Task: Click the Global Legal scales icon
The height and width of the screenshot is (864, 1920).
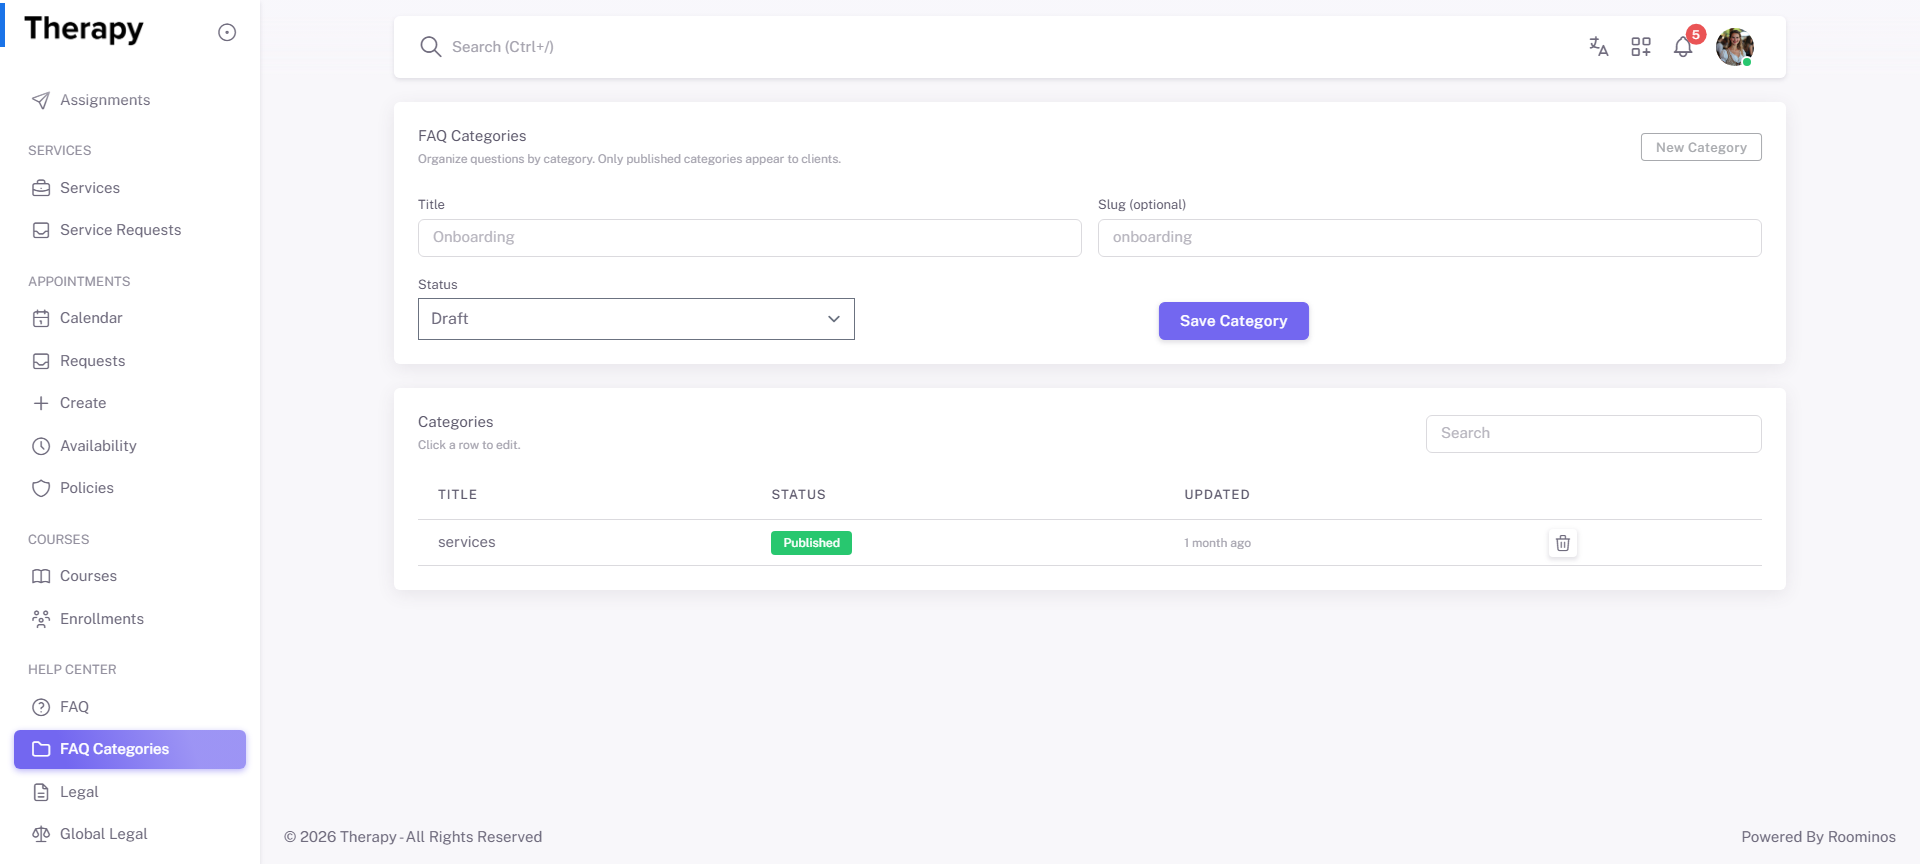Action: coord(41,834)
